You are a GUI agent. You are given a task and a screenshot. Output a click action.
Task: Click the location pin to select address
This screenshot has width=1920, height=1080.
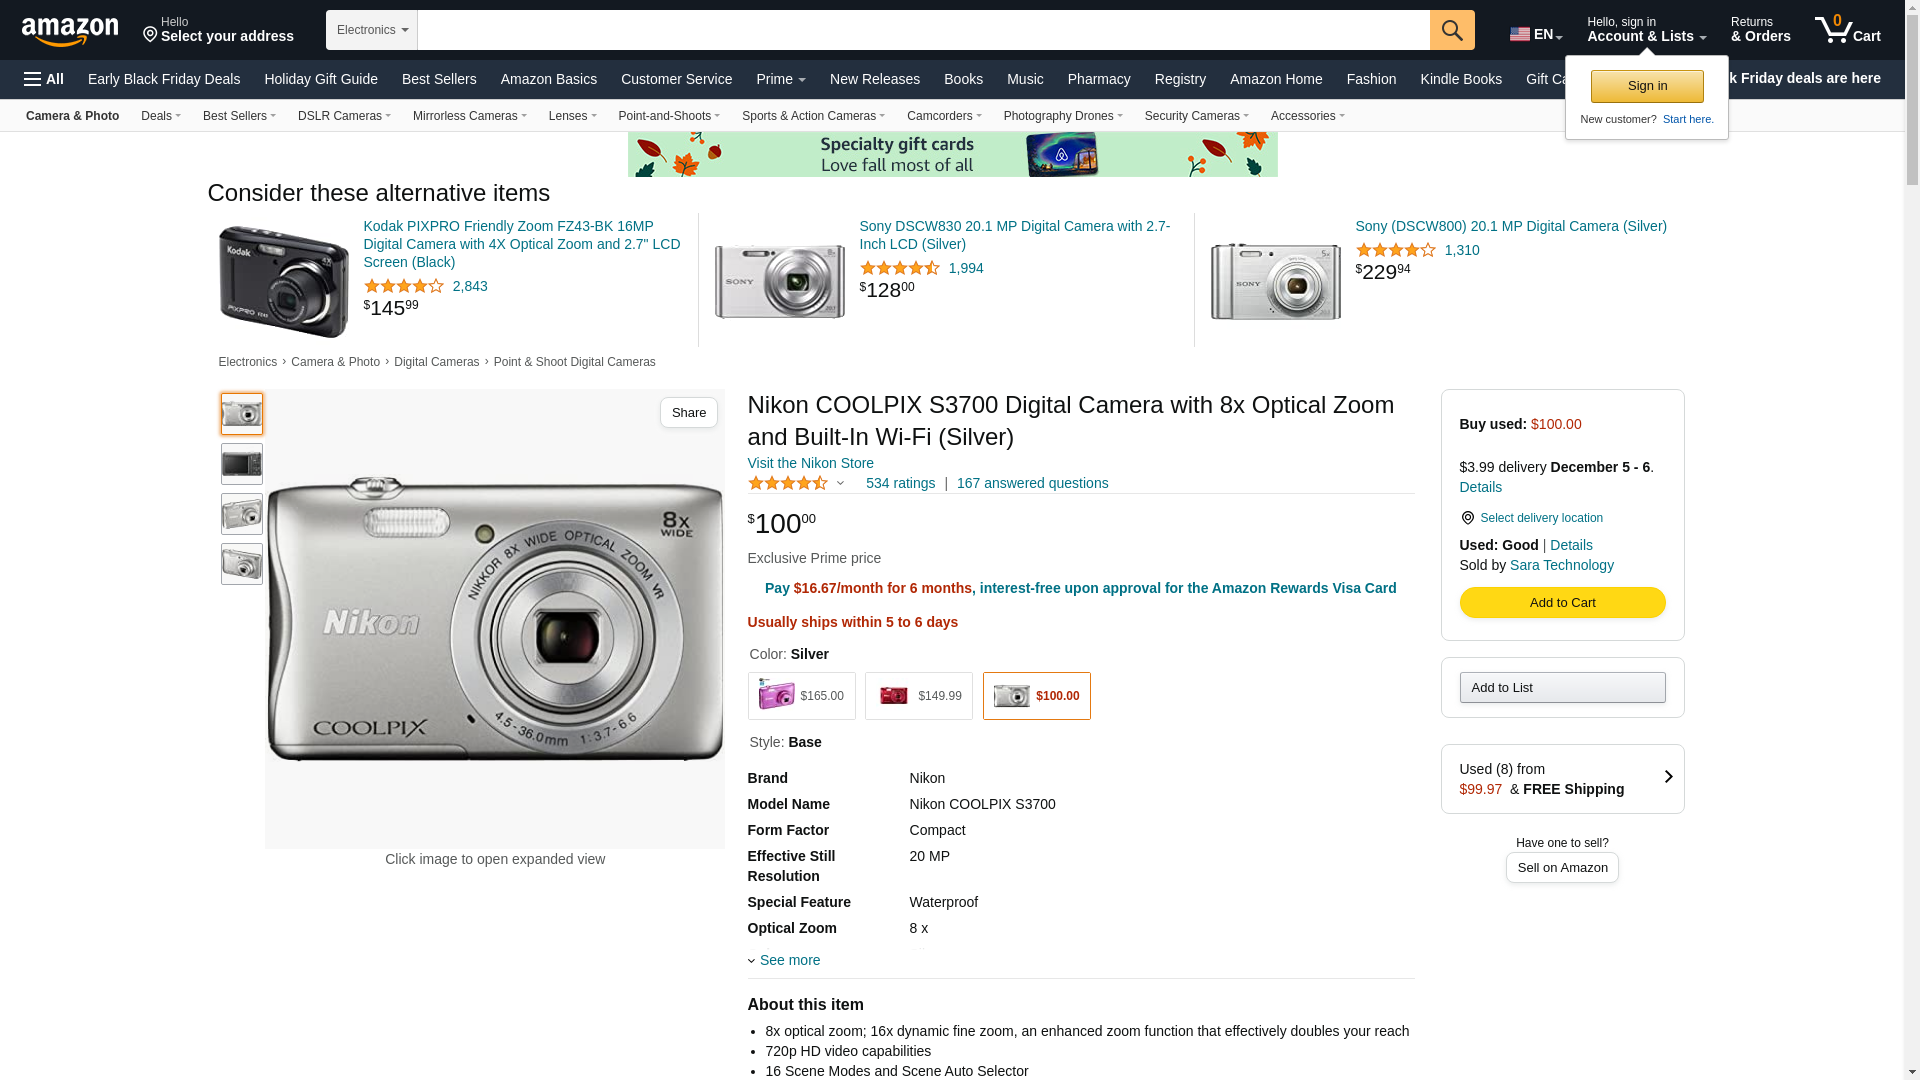click(151, 36)
